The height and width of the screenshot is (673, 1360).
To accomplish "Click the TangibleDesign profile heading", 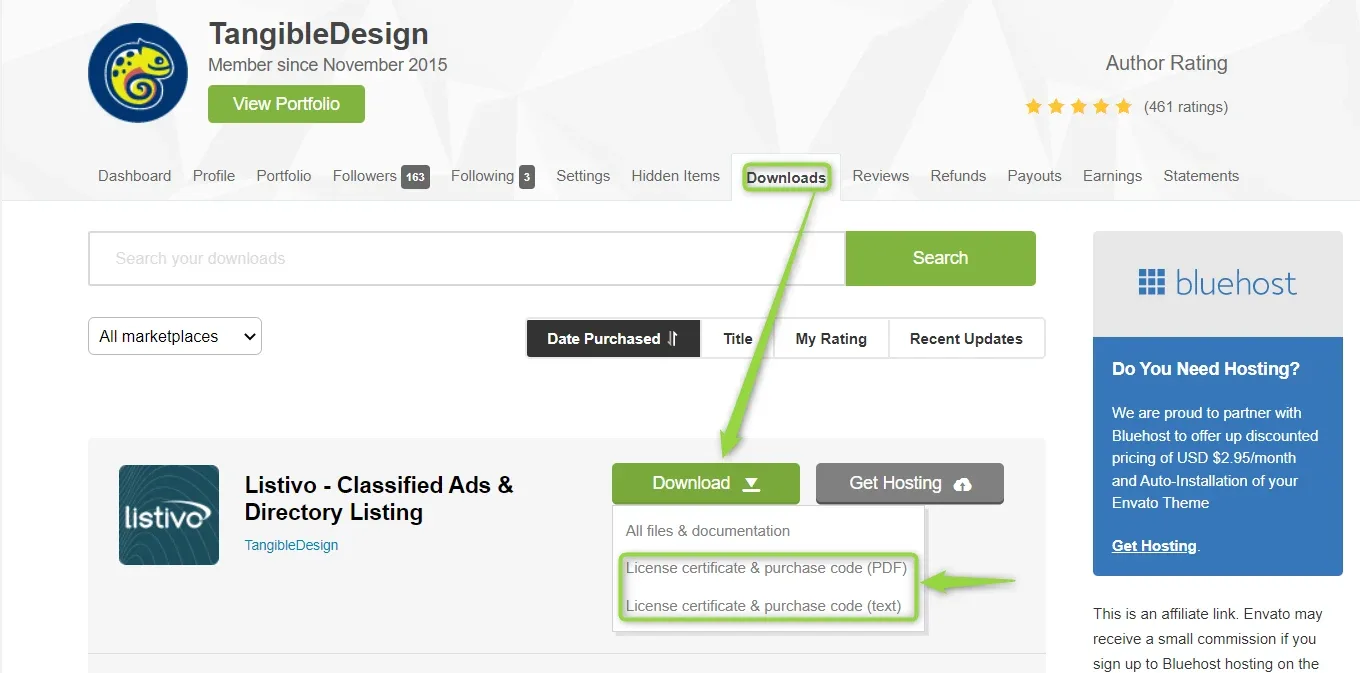I will point(318,34).
